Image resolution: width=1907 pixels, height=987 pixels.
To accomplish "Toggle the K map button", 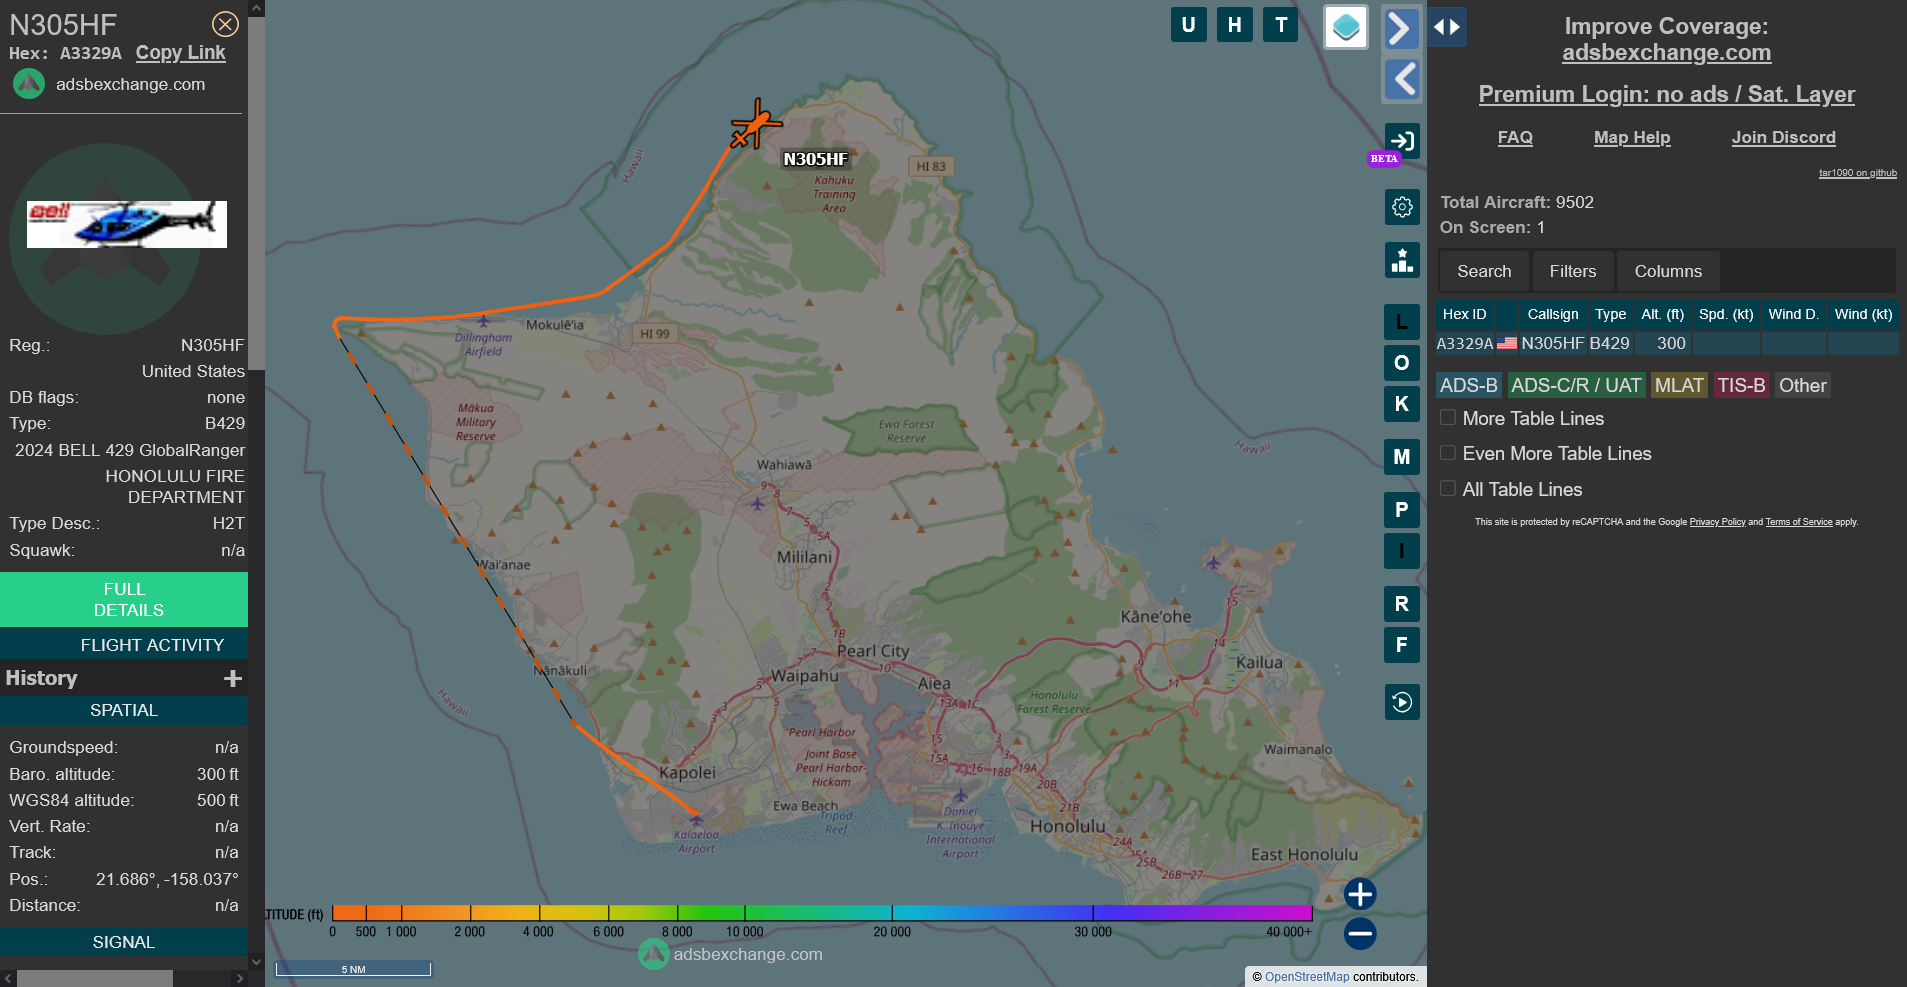I will (x=1402, y=404).
